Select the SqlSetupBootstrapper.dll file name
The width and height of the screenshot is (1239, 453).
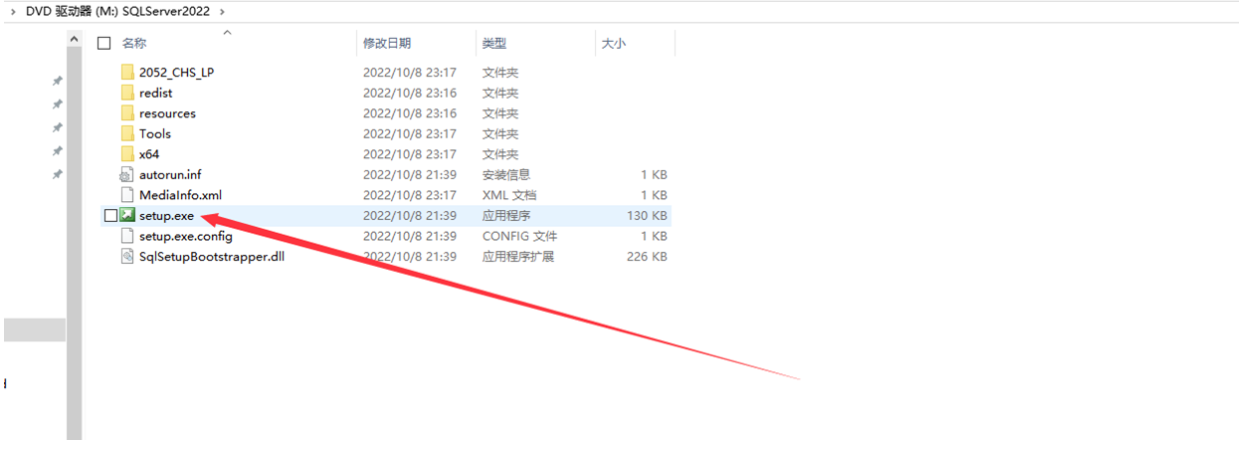tap(212, 257)
